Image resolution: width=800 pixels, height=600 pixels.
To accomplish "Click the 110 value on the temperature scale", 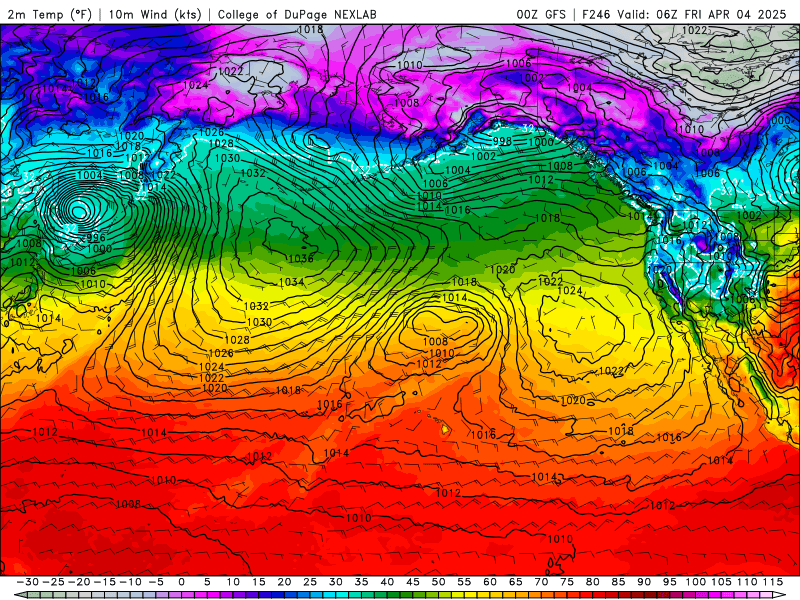I will [747, 582].
